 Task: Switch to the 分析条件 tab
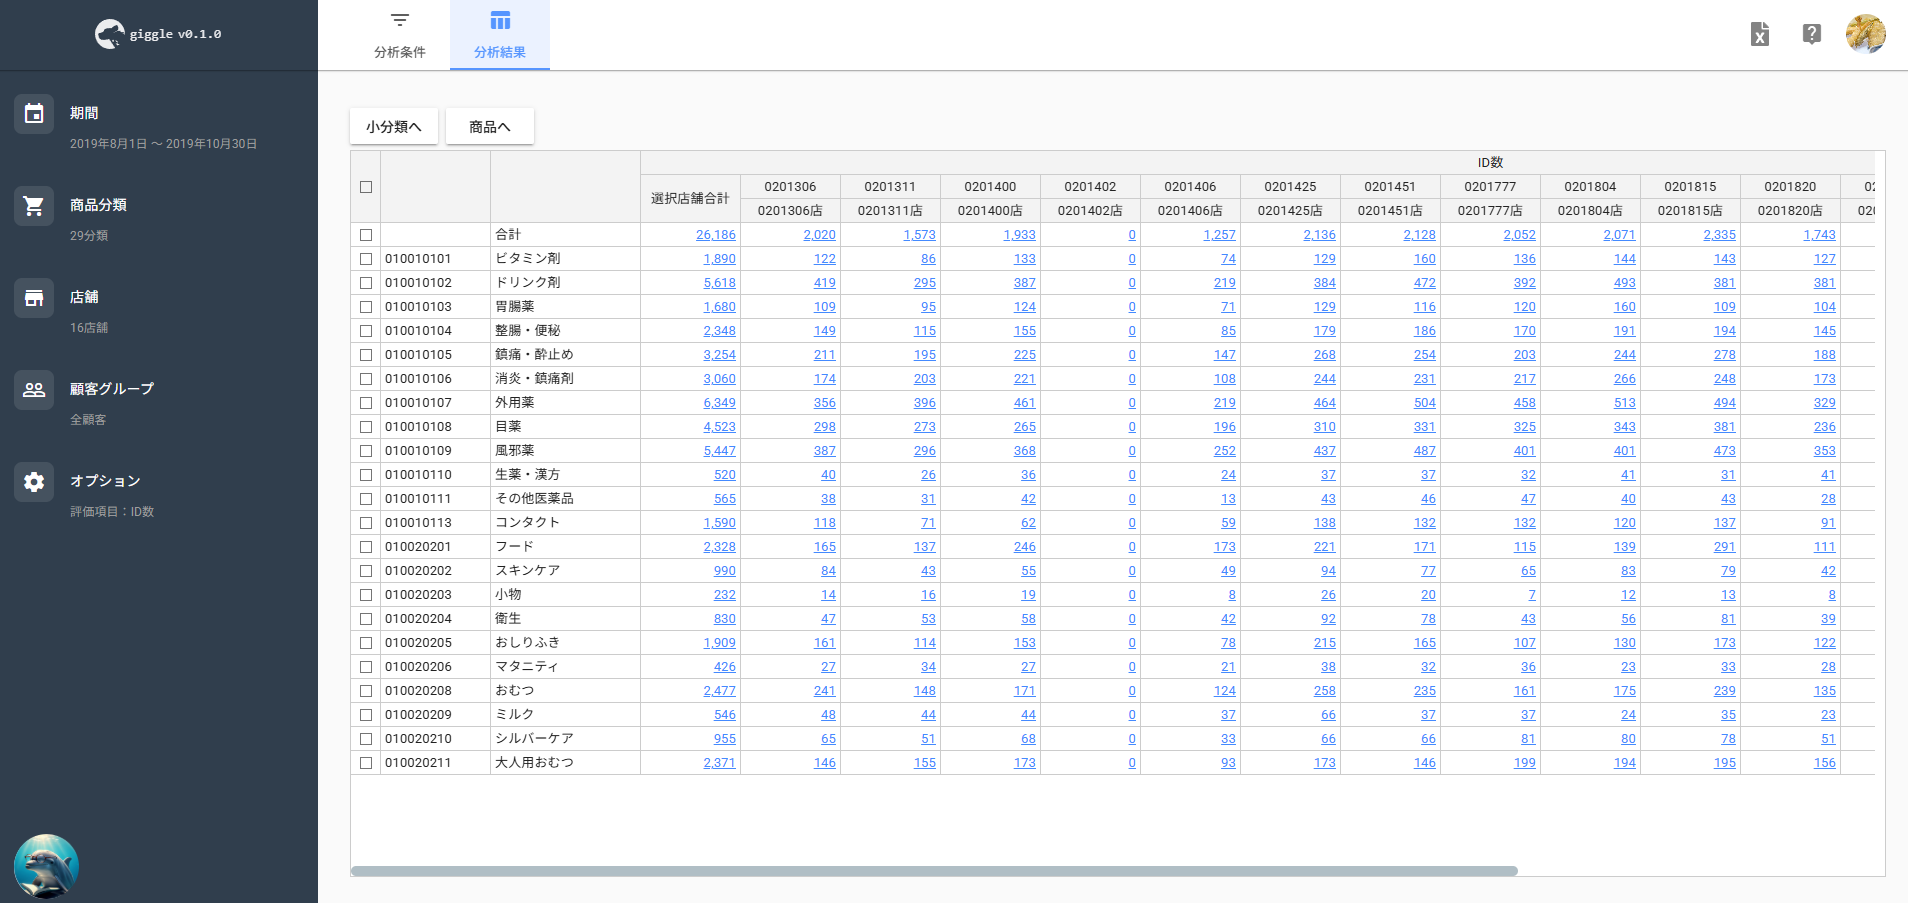[x=400, y=35]
